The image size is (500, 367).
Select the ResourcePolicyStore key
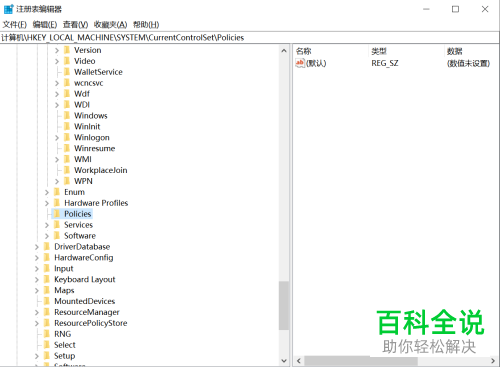click(x=91, y=323)
